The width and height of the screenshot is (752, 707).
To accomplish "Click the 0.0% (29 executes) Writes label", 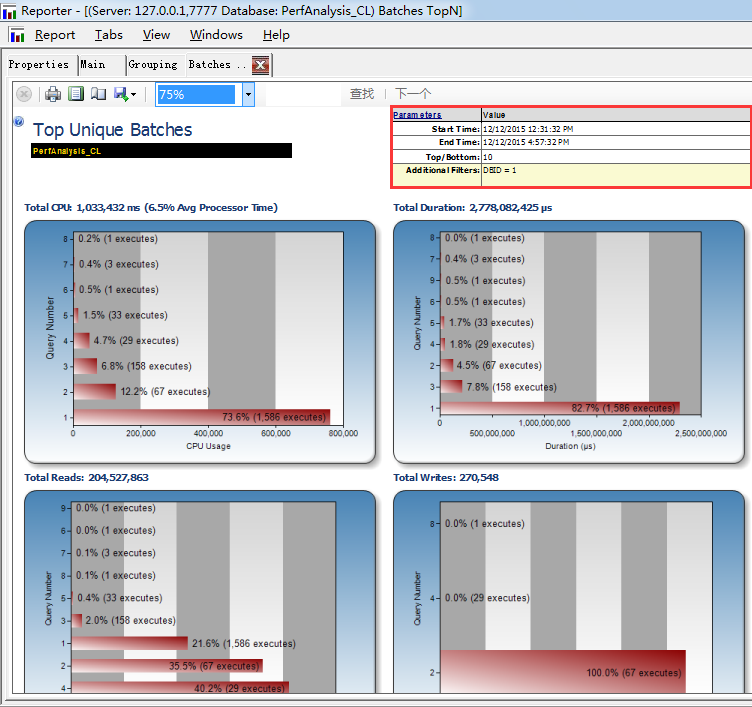I will pyautogui.click(x=487, y=598).
